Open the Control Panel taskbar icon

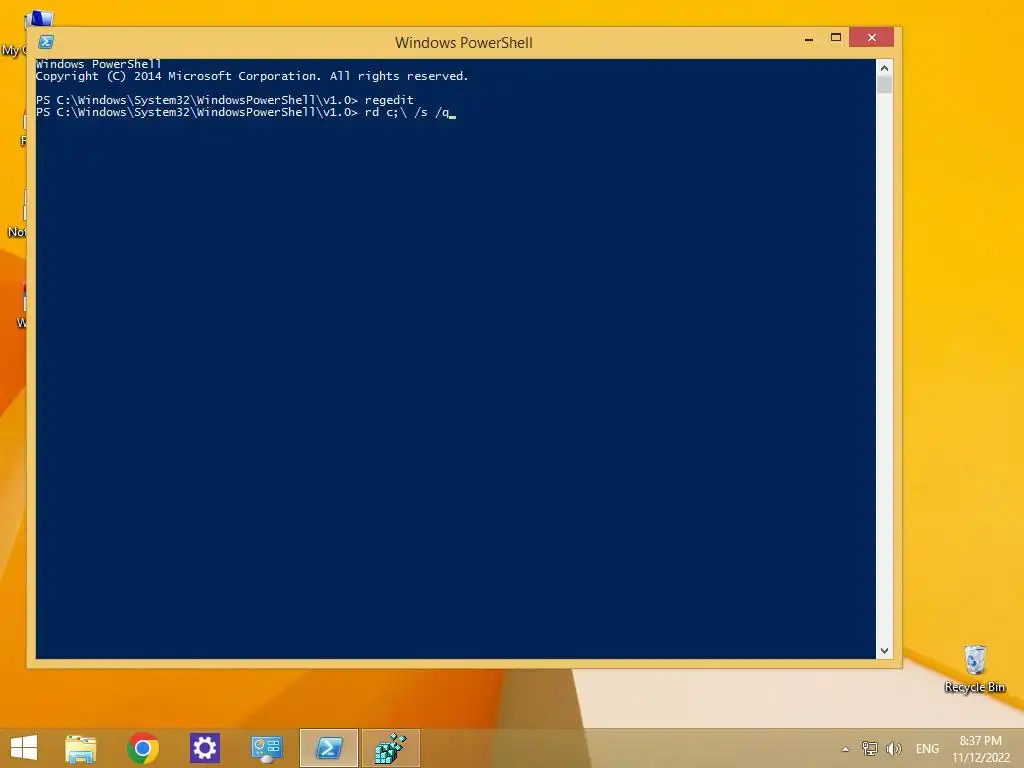(266, 748)
